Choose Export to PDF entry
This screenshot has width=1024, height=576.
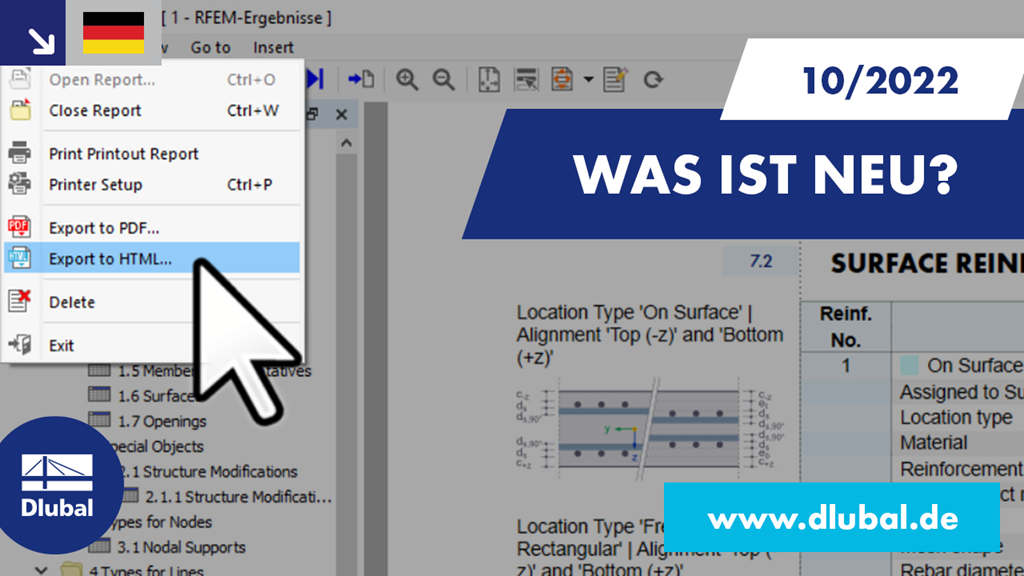[x=152, y=228]
